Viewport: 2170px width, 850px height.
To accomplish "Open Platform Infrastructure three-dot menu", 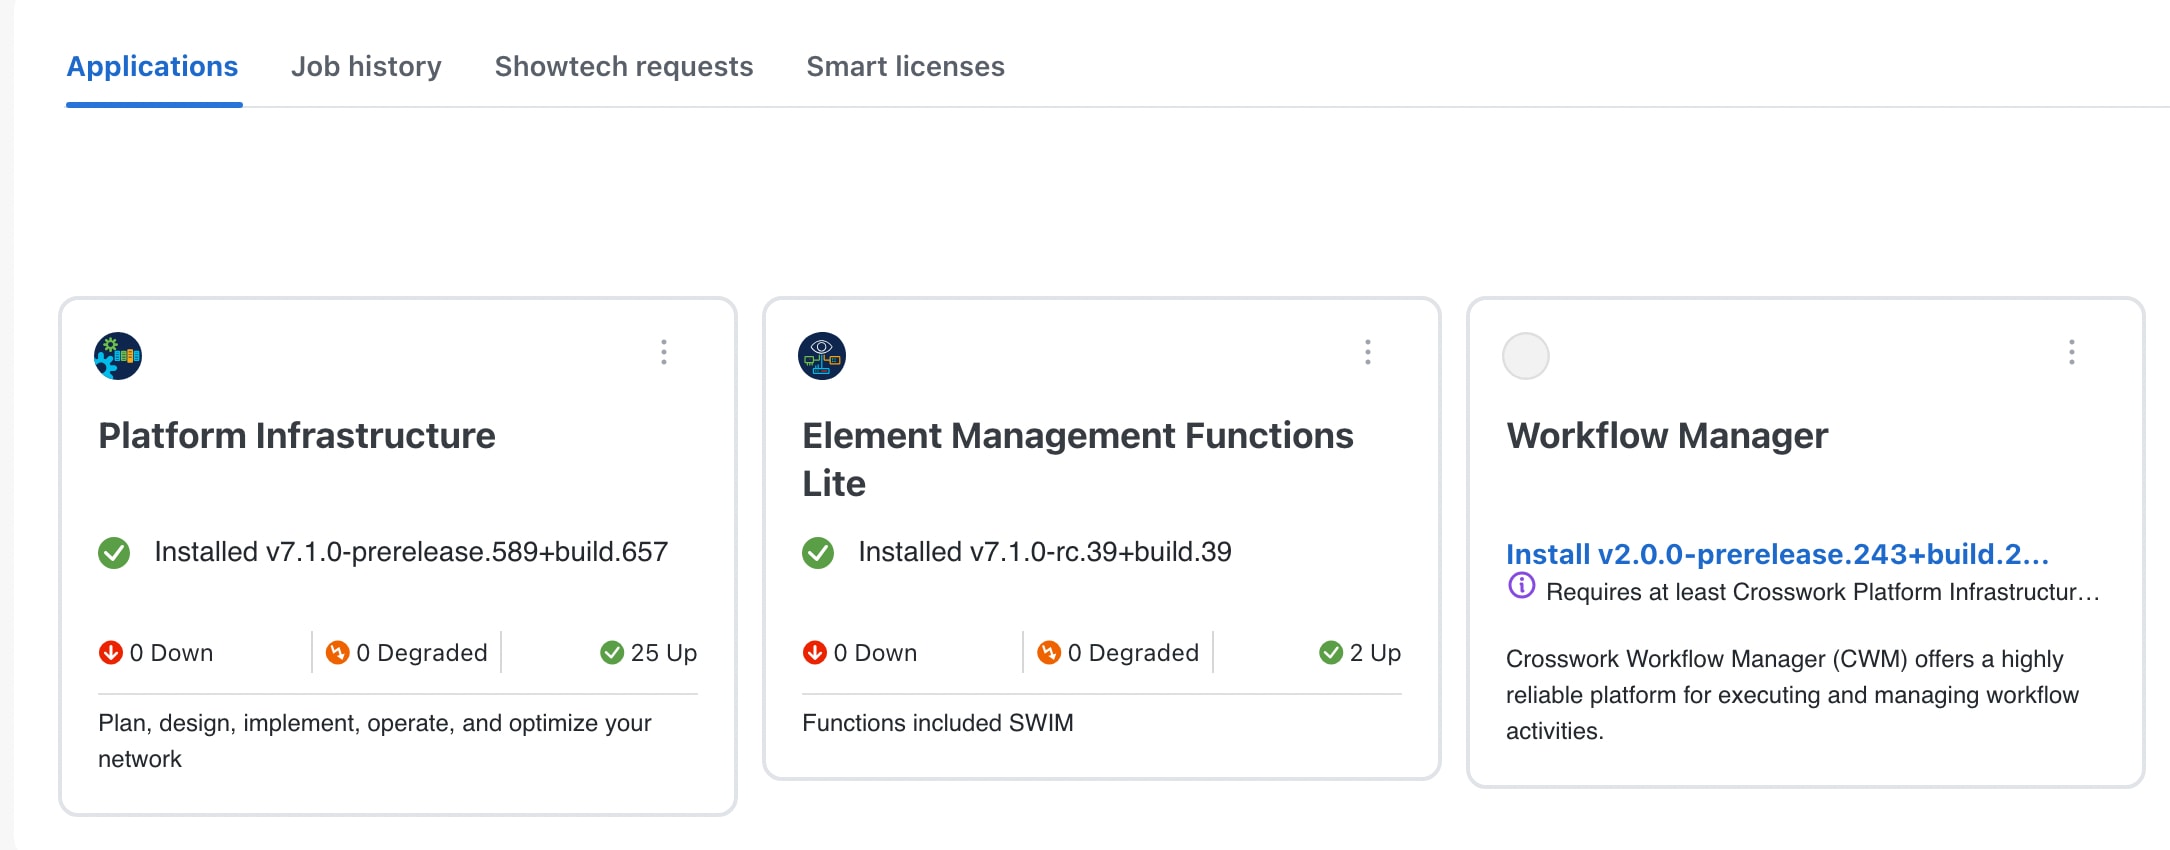I will pyautogui.click(x=664, y=352).
